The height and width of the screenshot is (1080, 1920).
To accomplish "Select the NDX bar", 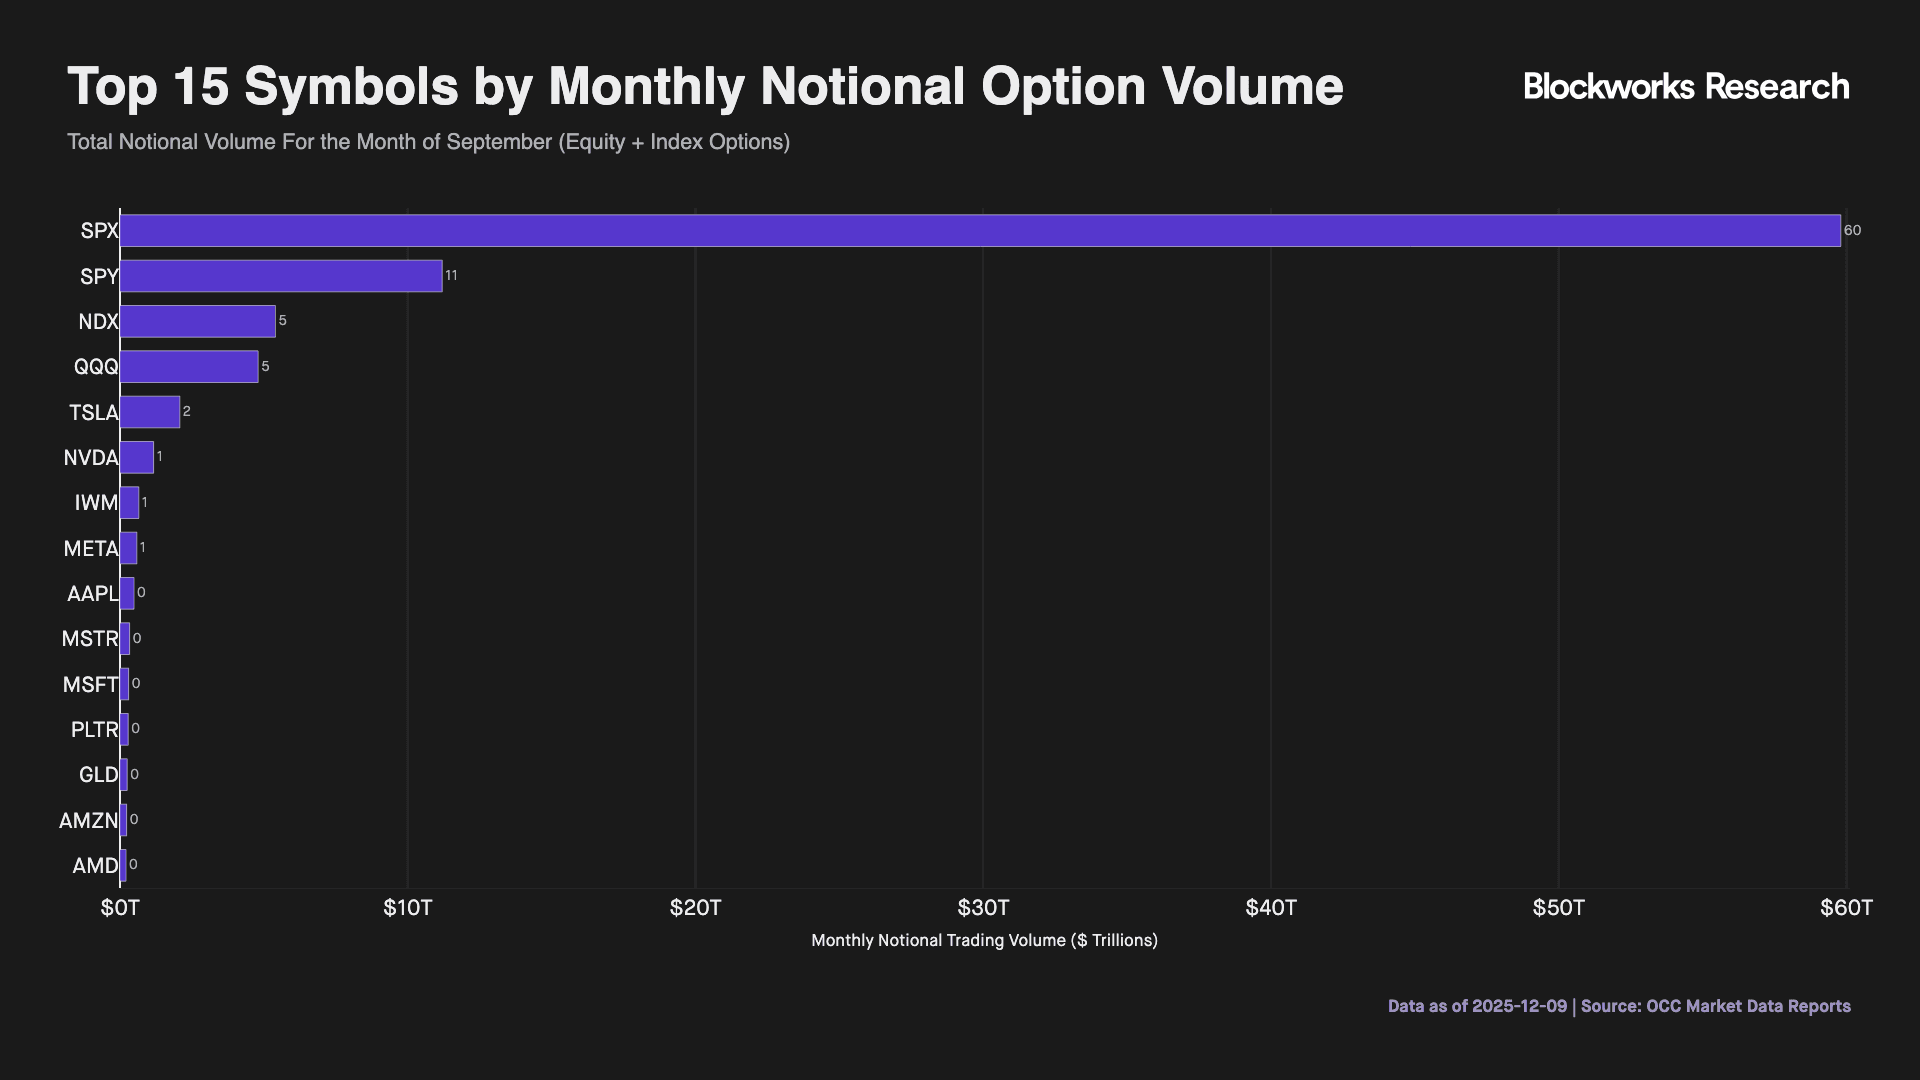I will [x=198, y=322].
